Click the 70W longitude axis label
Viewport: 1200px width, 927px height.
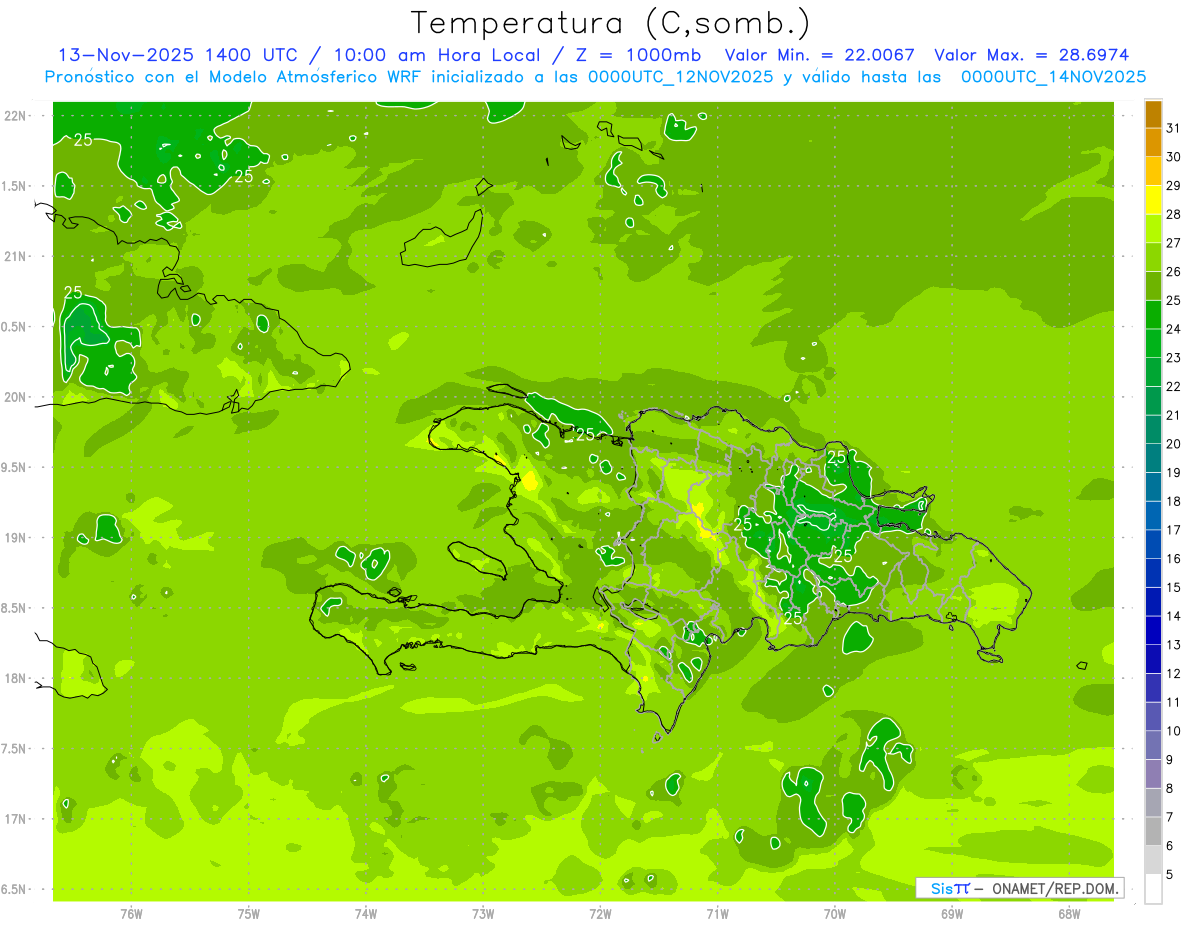tap(835, 914)
